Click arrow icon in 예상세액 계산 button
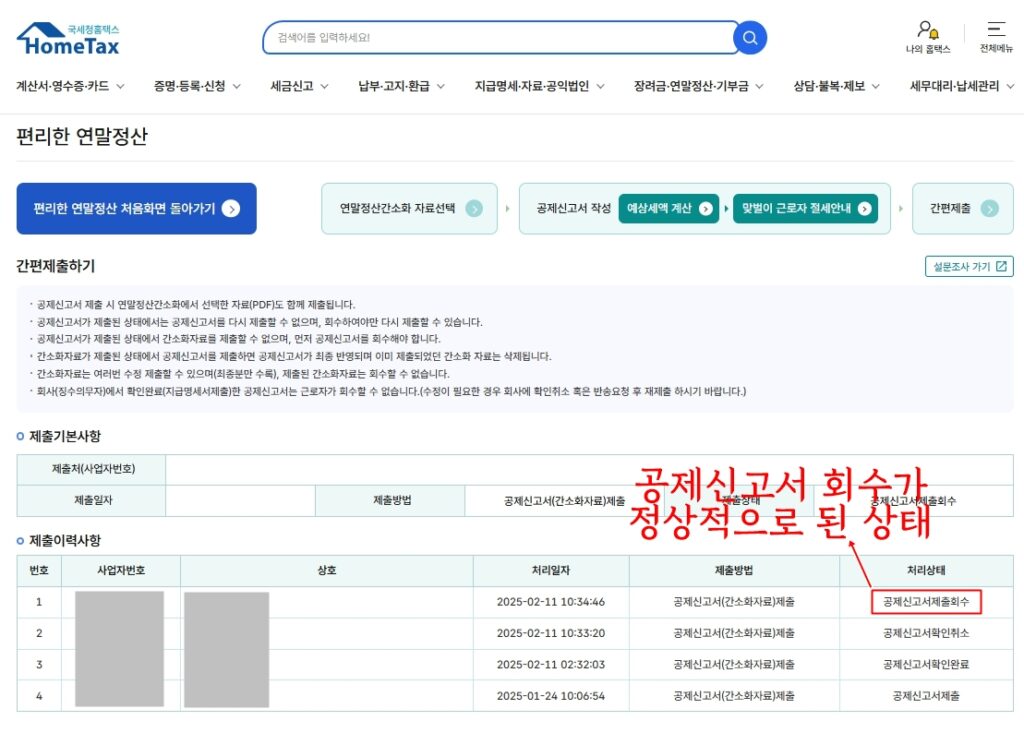This screenshot has width=1024, height=733. 705,208
